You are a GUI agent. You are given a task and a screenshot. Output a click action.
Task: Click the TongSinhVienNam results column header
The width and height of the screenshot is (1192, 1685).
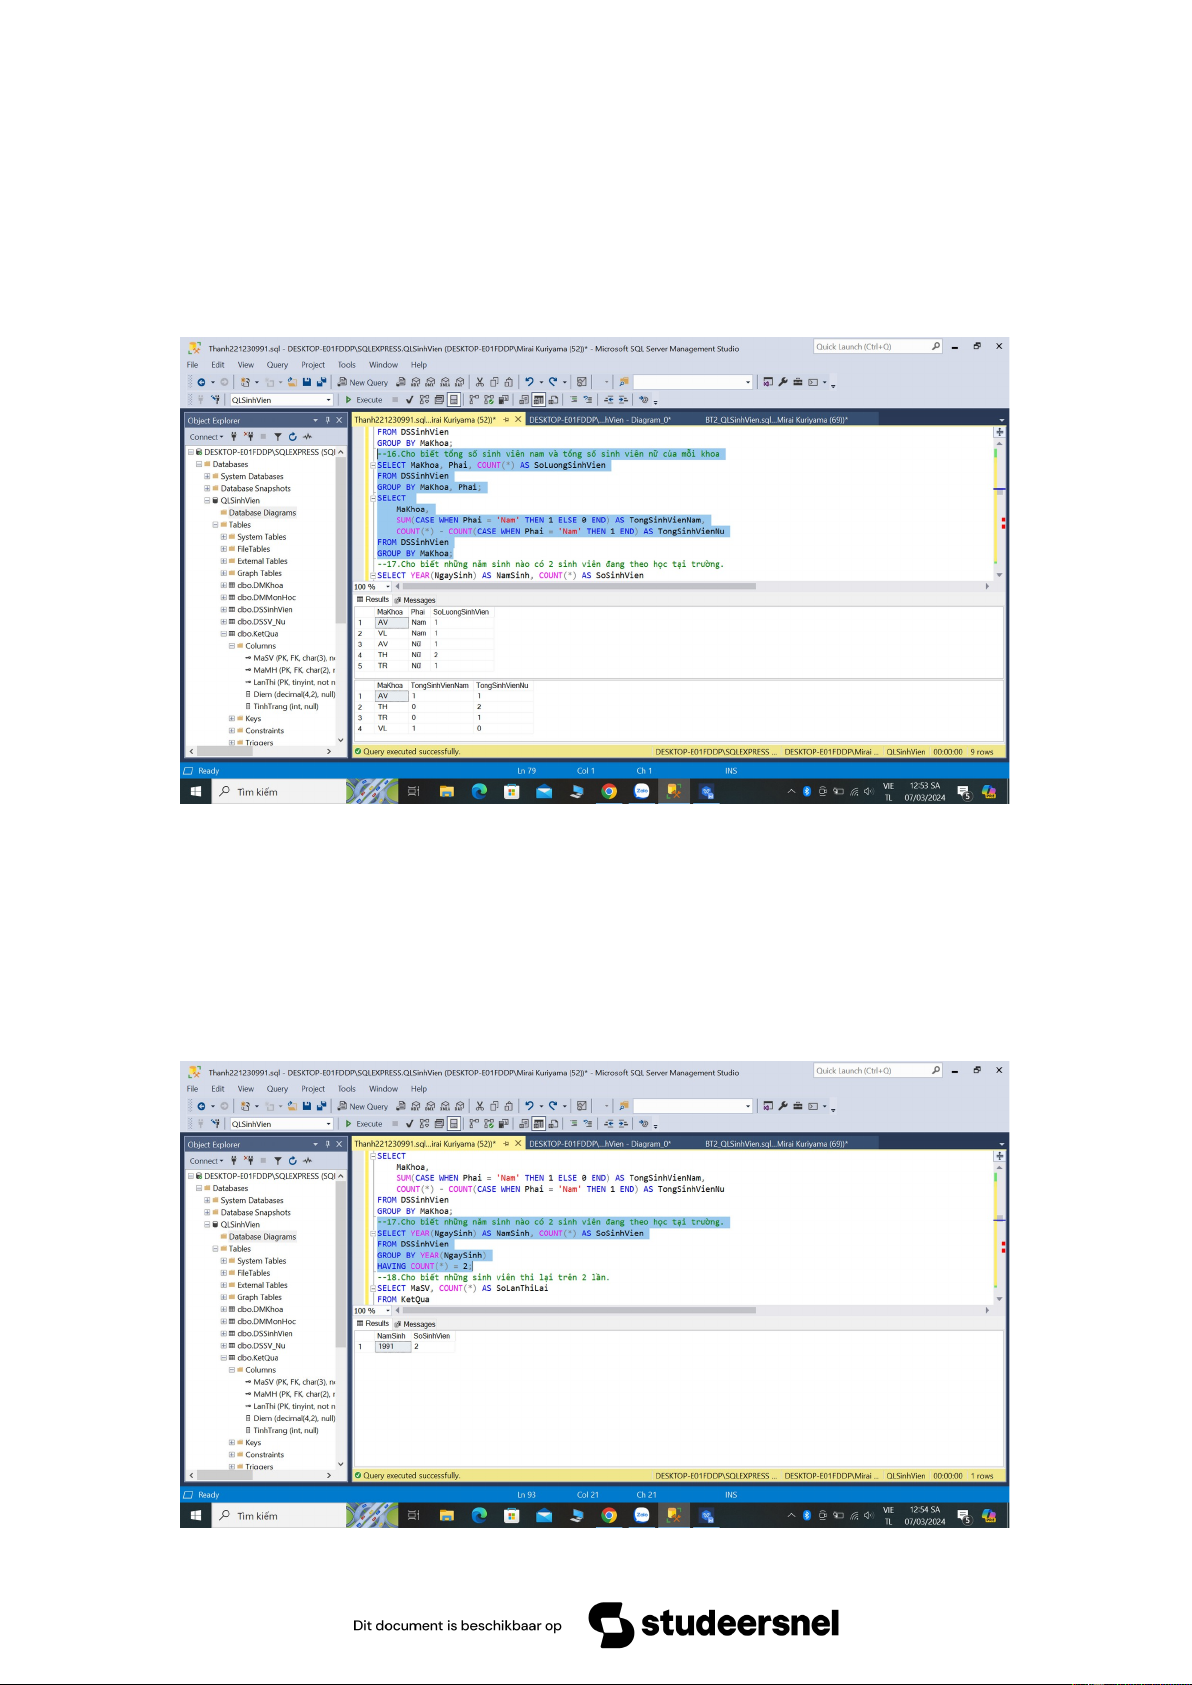point(440,686)
